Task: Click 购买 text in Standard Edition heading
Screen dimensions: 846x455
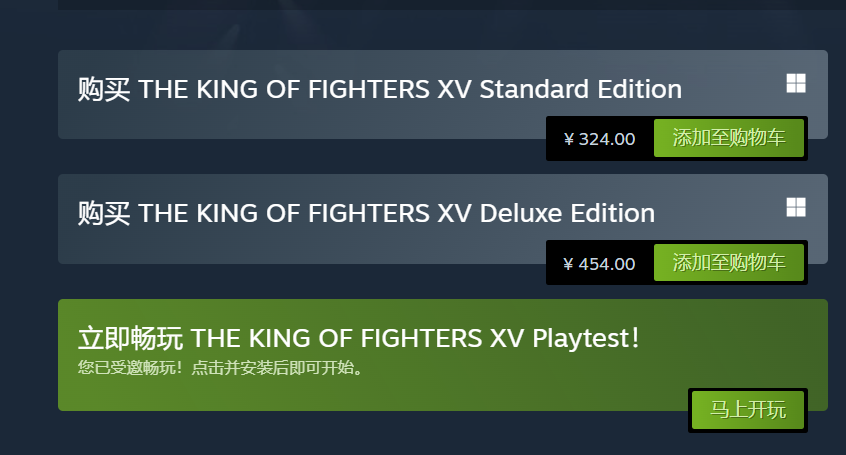Action: [104, 90]
